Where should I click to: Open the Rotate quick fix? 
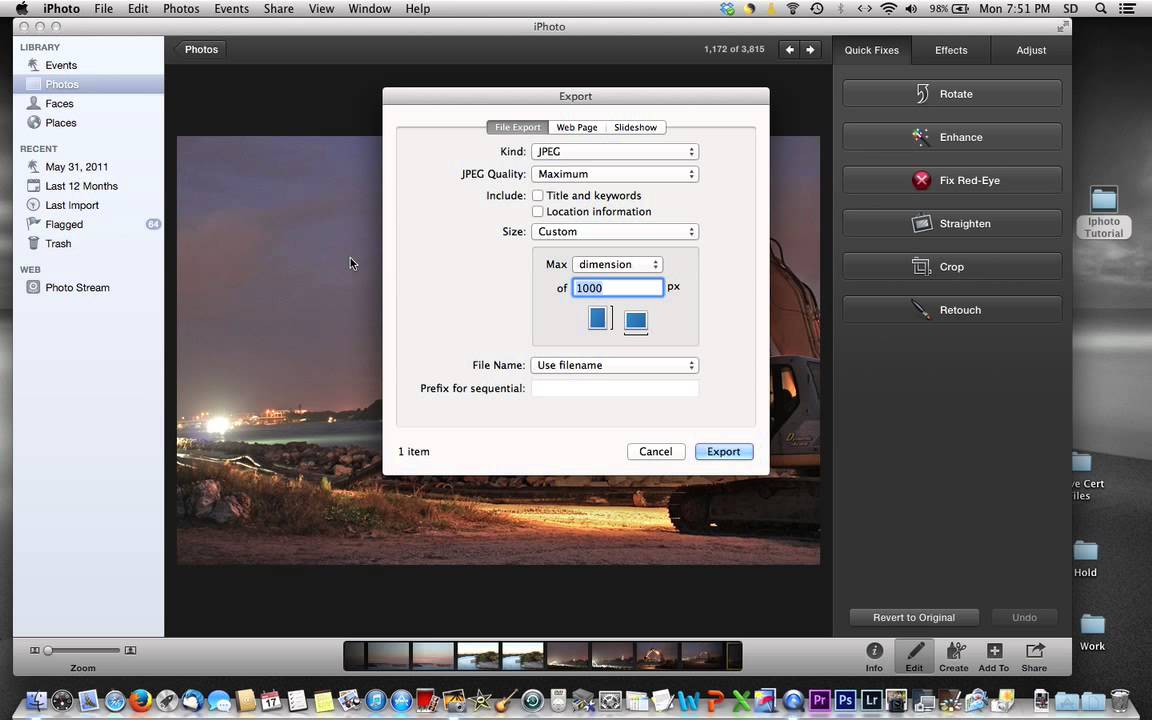coord(951,94)
